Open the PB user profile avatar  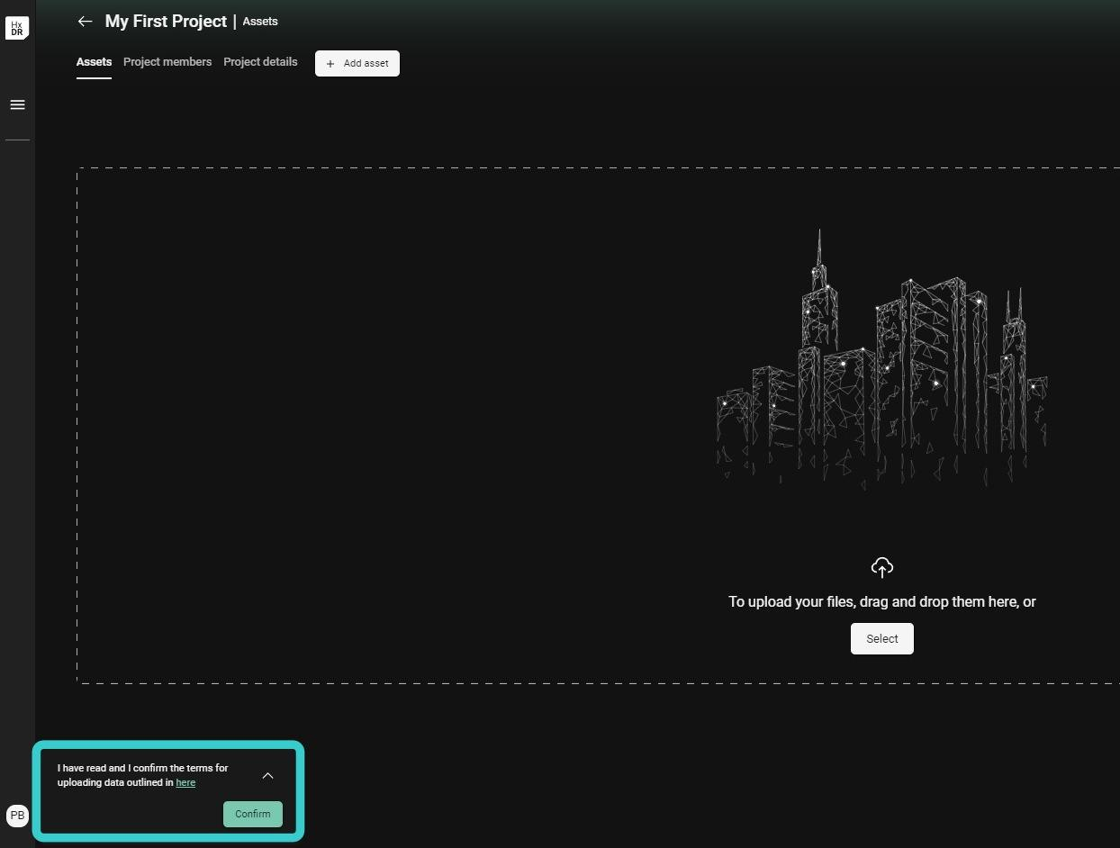(17, 815)
